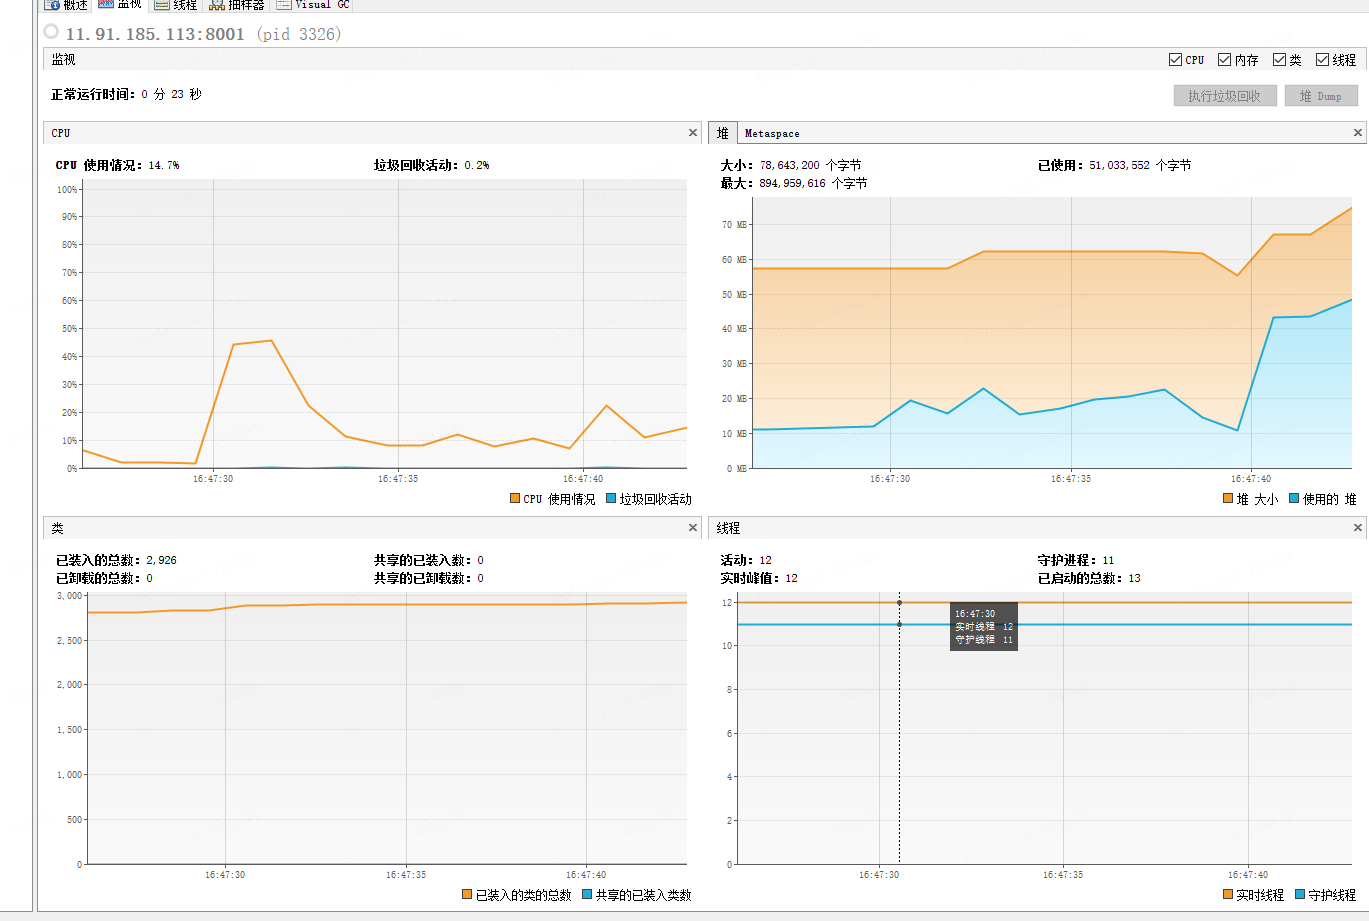Click the 监视 section header label
The width and height of the screenshot is (1369, 921).
(x=64, y=60)
